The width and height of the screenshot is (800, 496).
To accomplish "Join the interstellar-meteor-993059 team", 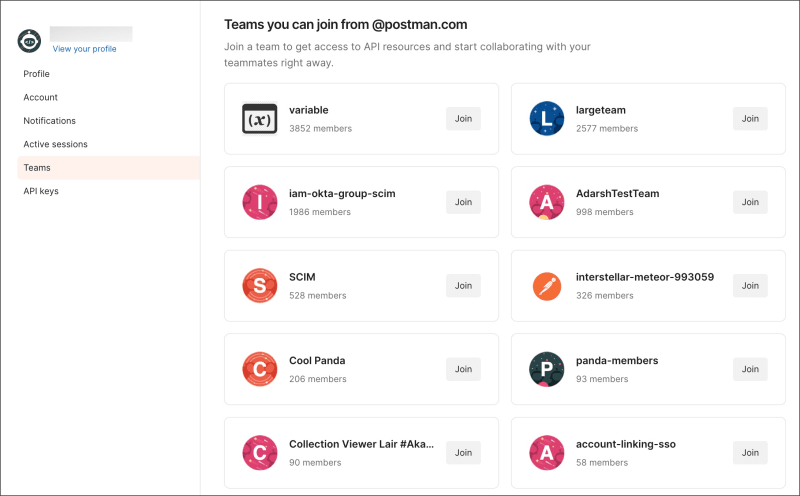I will [x=750, y=286].
